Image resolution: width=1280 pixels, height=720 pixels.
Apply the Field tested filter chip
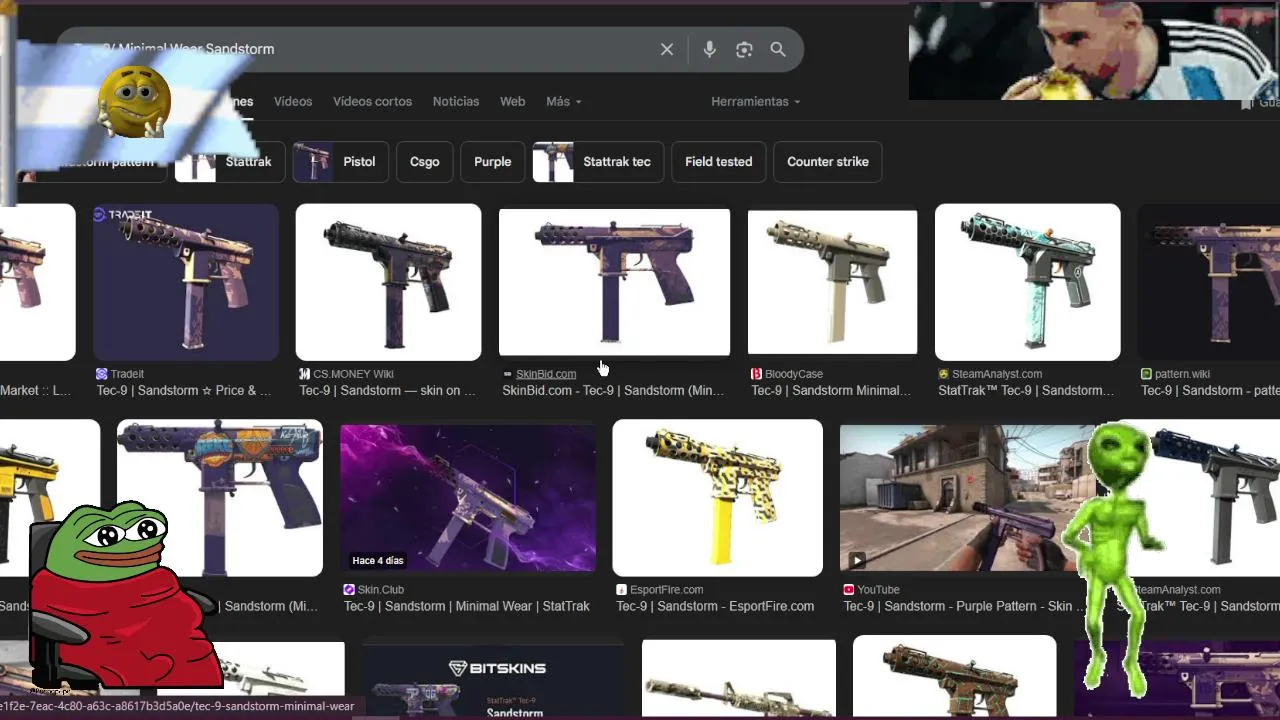[719, 162]
